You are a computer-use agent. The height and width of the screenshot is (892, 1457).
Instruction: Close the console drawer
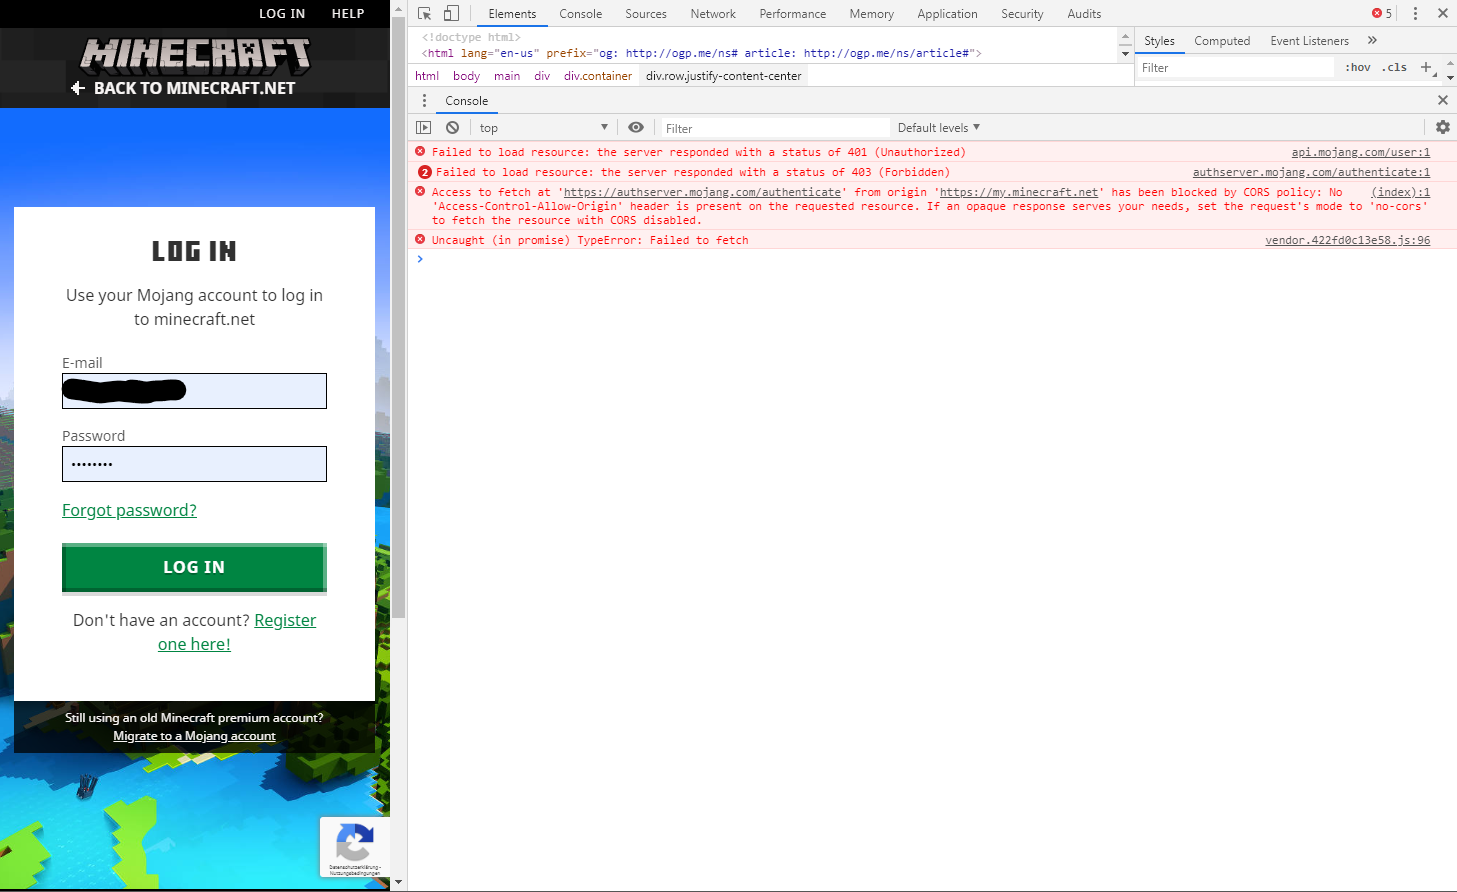point(1442,100)
